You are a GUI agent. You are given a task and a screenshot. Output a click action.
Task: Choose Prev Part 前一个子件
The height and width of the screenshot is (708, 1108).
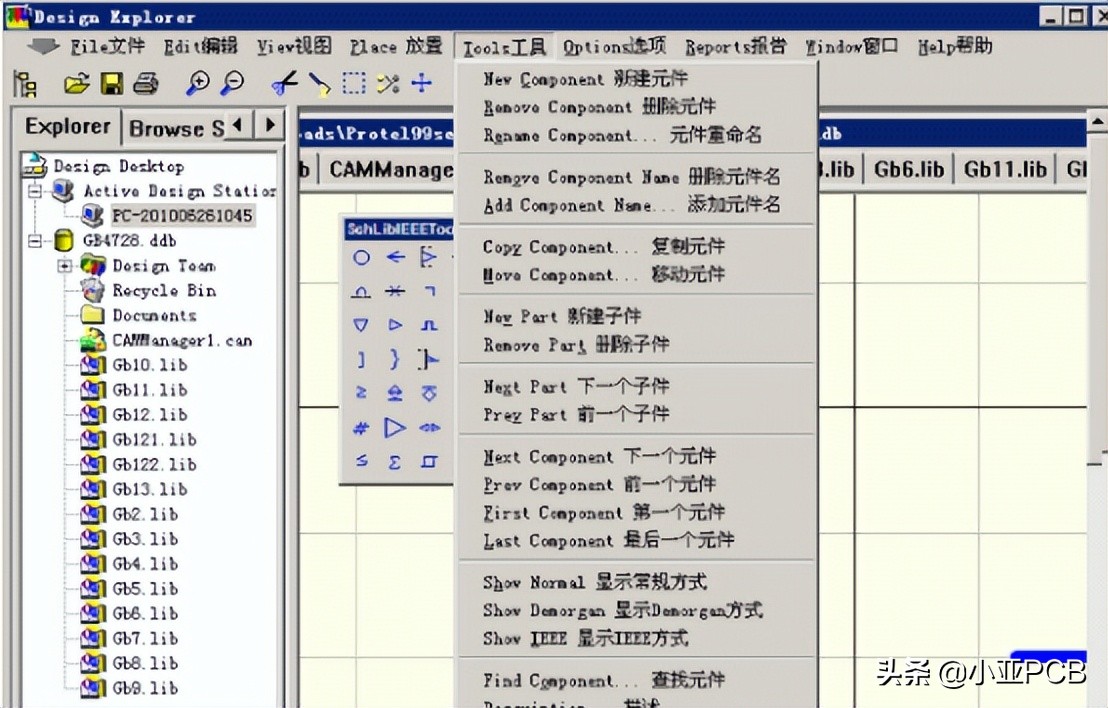(576, 414)
